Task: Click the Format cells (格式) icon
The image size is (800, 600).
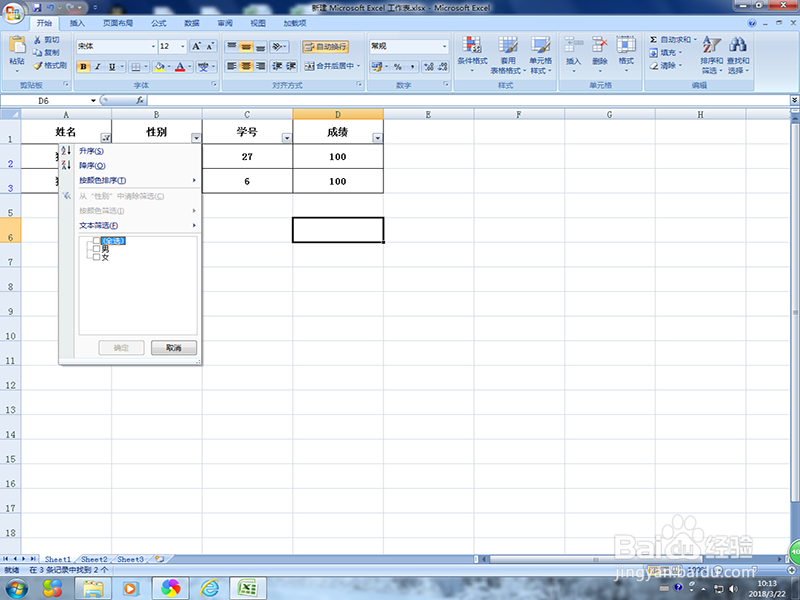Action: coord(626,45)
